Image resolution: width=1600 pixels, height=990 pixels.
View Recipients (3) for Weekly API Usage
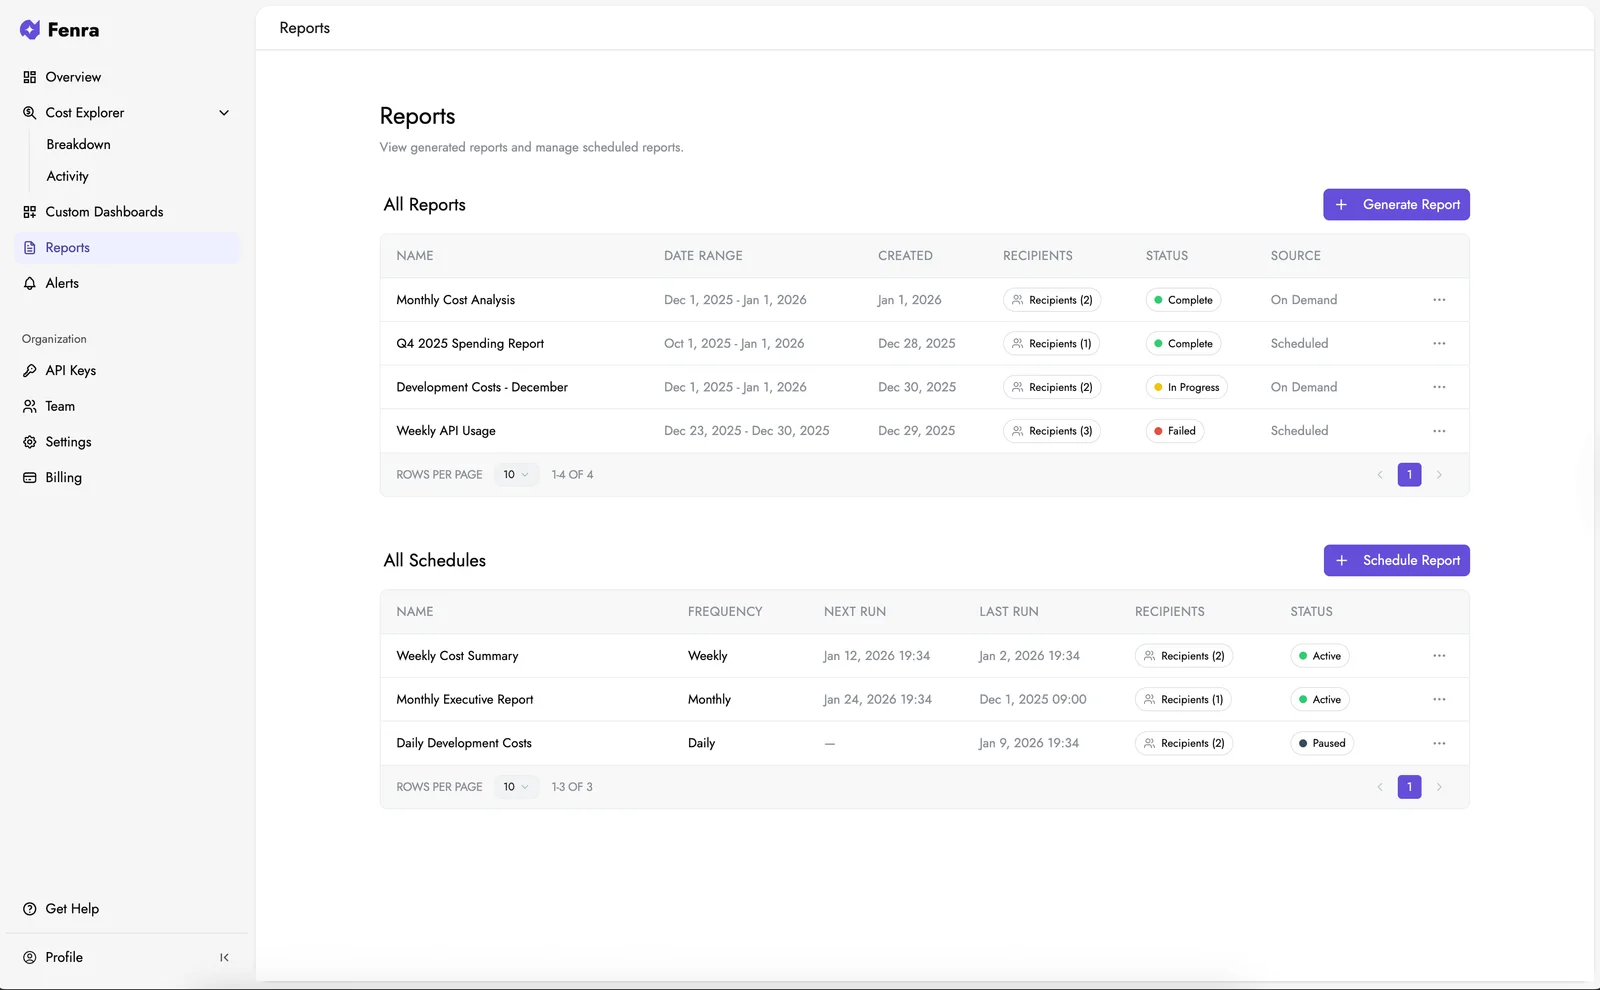point(1051,430)
